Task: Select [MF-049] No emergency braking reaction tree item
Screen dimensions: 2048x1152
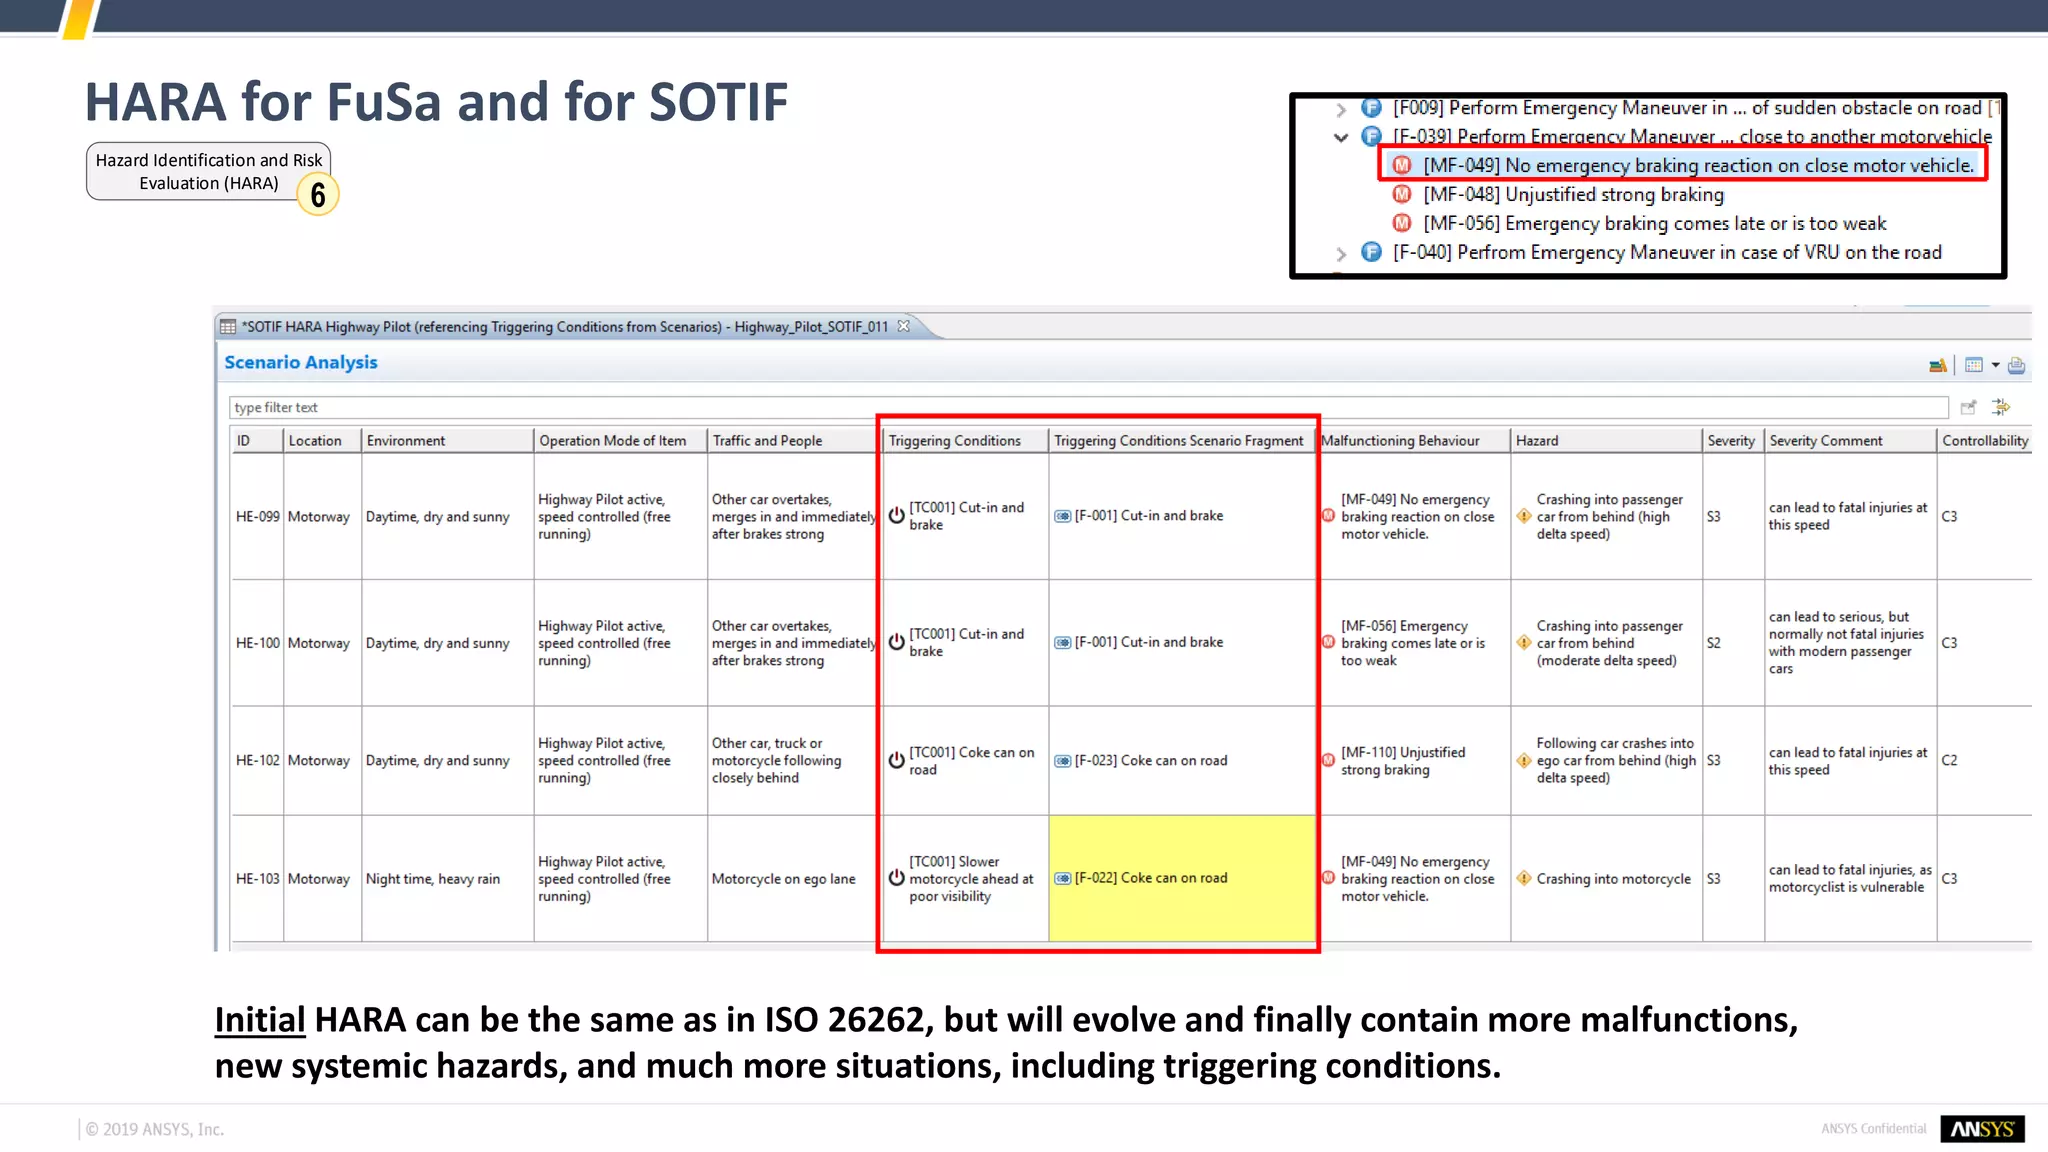Action: (1698, 165)
